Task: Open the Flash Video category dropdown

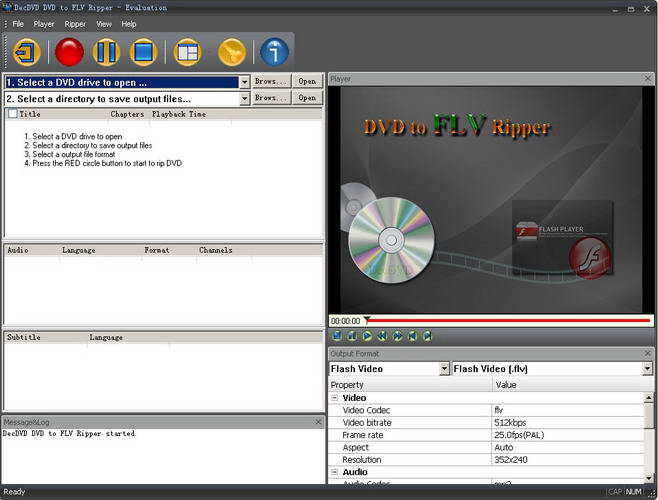Action: (x=444, y=369)
